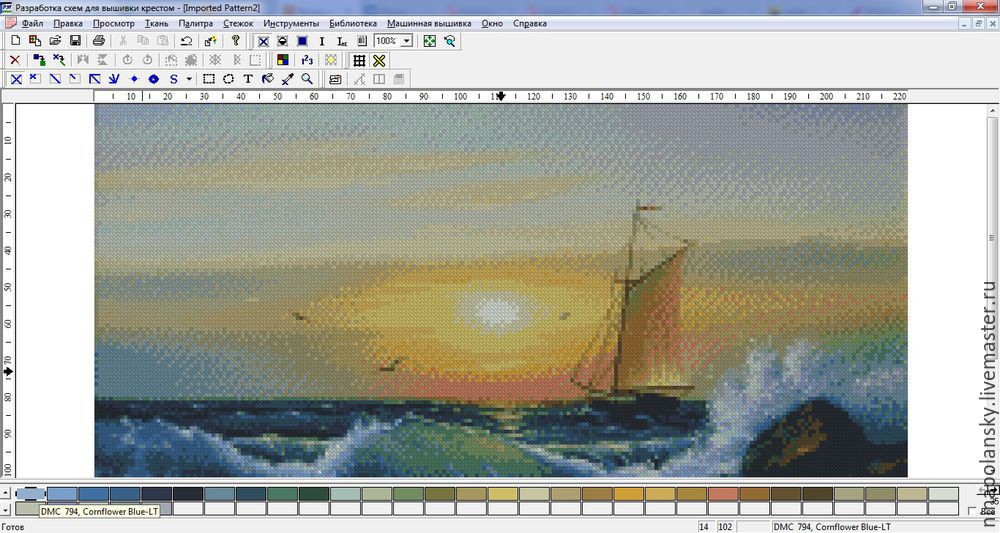Open the four-color palette icon
The image size is (1000, 533).
coord(283,60)
